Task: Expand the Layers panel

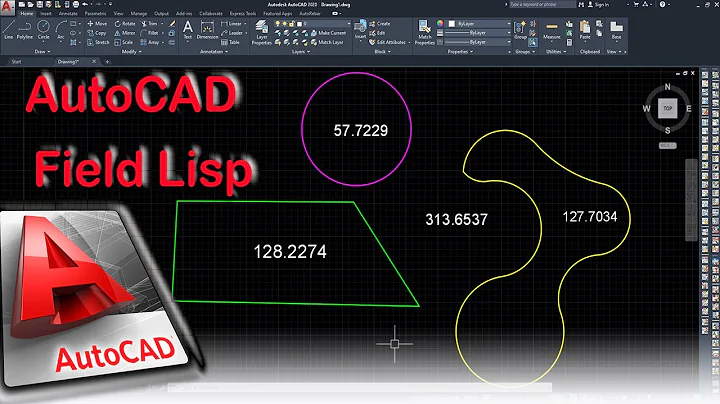Action: [x=301, y=52]
